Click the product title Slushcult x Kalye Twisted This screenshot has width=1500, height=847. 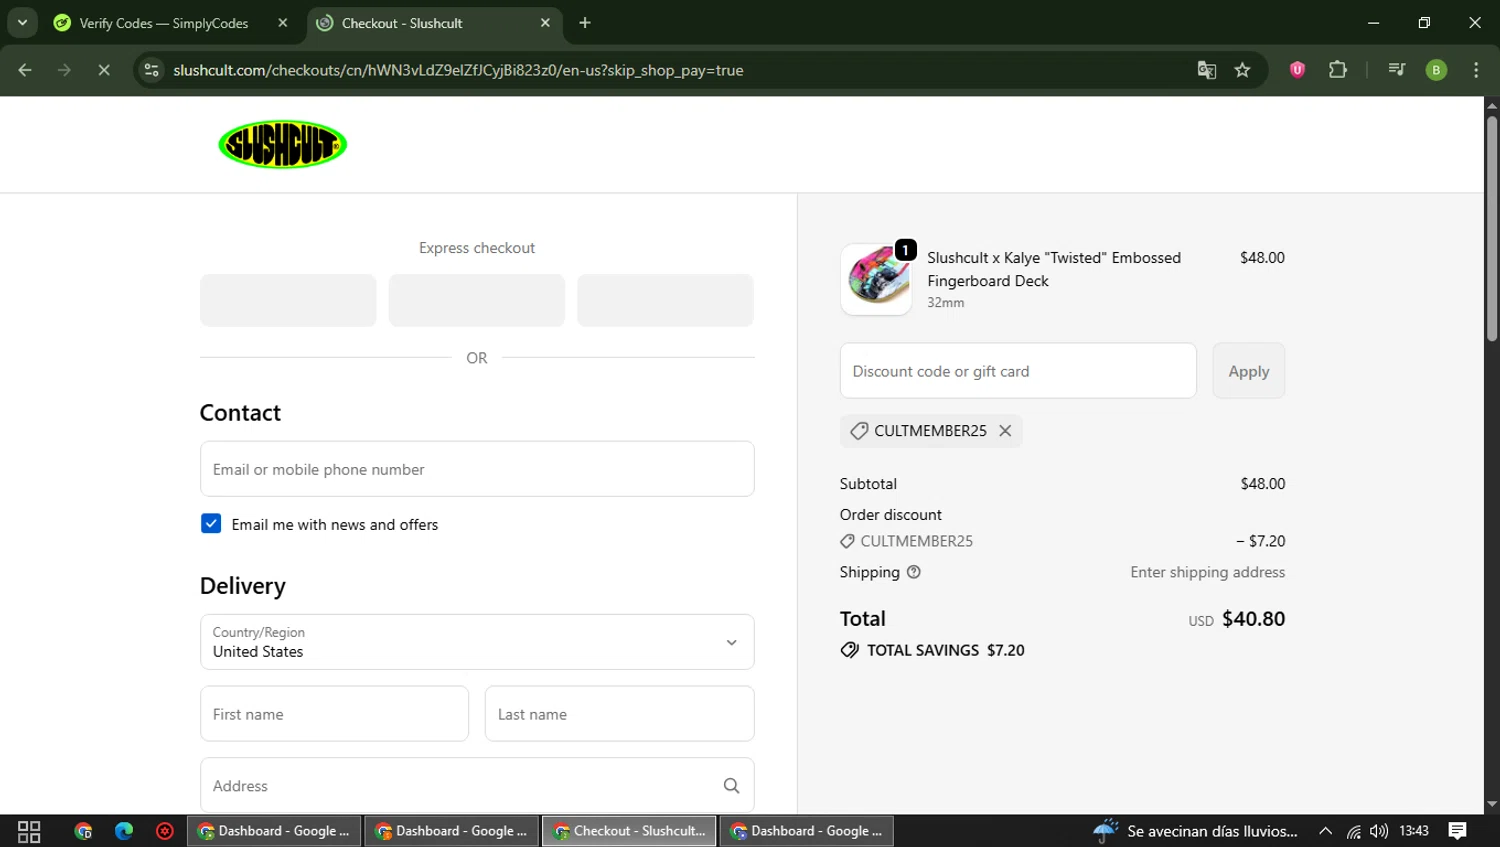click(1054, 269)
